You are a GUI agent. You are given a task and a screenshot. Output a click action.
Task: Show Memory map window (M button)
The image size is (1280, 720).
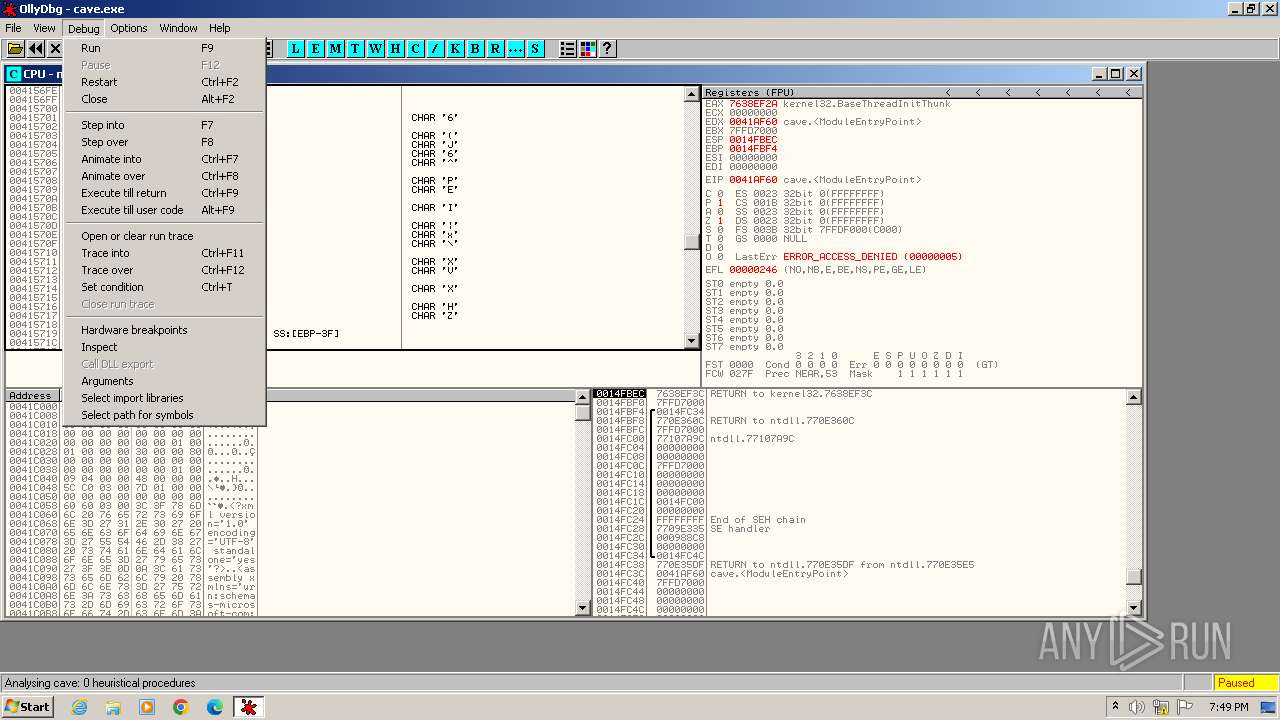(336, 48)
